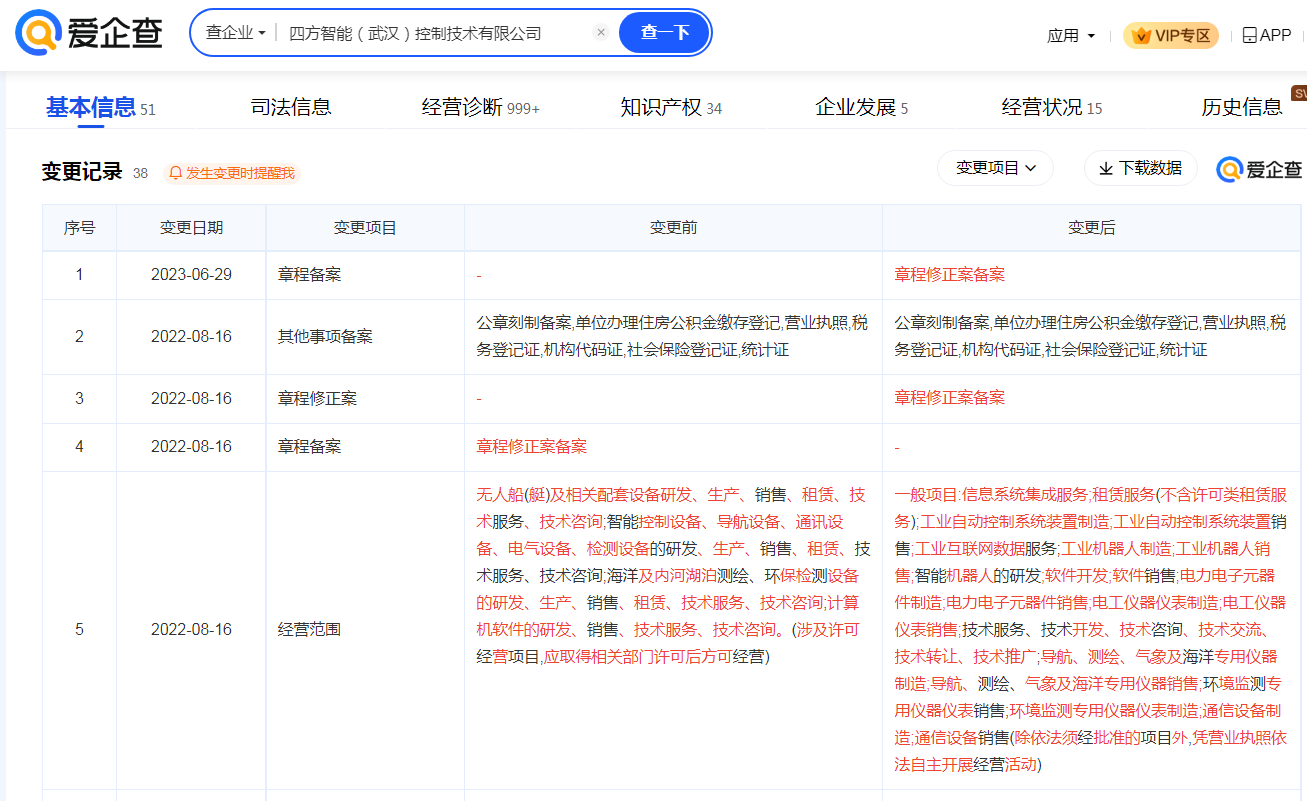Click row 5 变更后 business scope text

point(1091,630)
